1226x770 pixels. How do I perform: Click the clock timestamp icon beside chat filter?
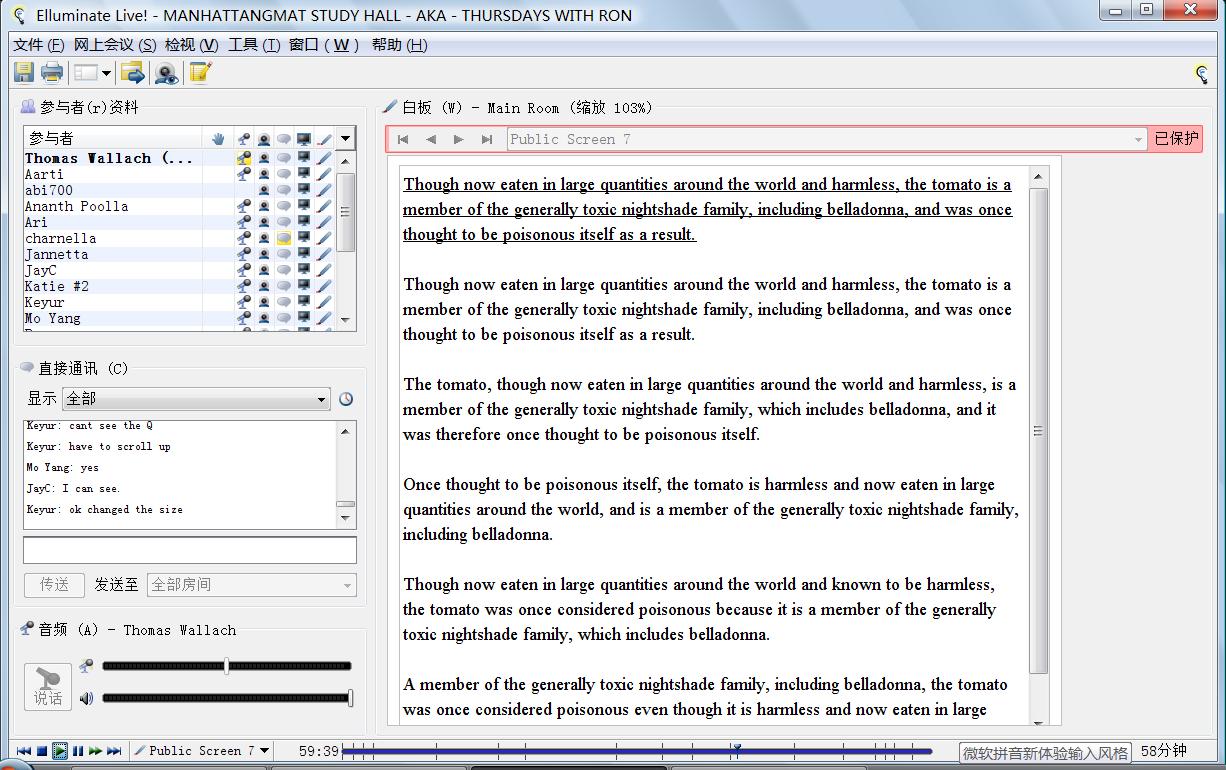pos(346,399)
